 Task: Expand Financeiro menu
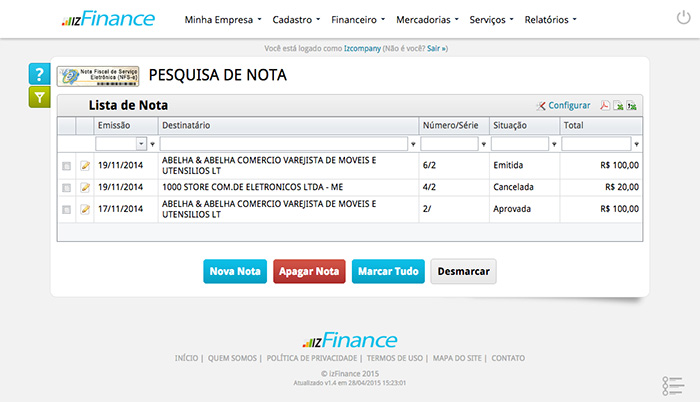(x=358, y=20)
